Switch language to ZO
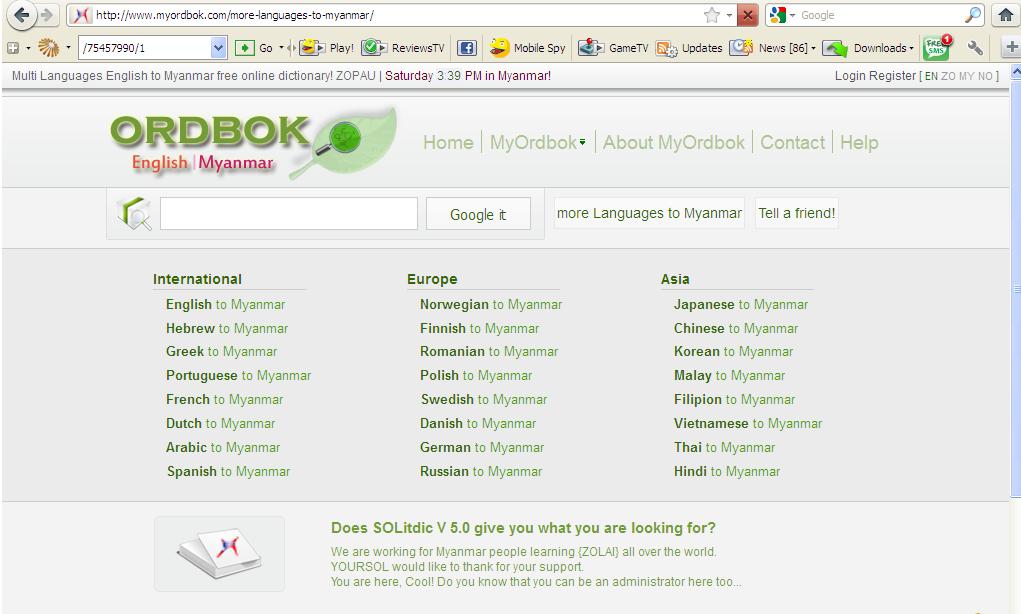The image size is (1021, 614). (x=948, y=76)
